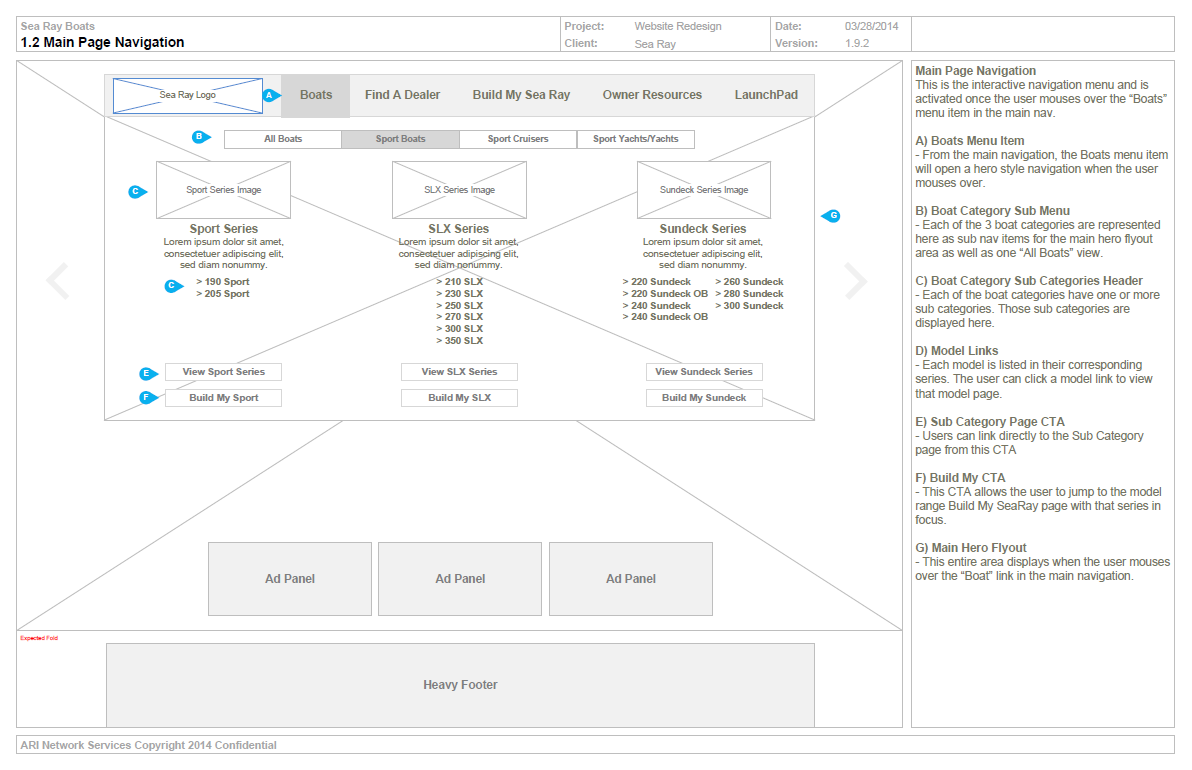Go to the 300 SLX model page
The height and width of the screenshot is (770, 1192).
coord(460,329)
